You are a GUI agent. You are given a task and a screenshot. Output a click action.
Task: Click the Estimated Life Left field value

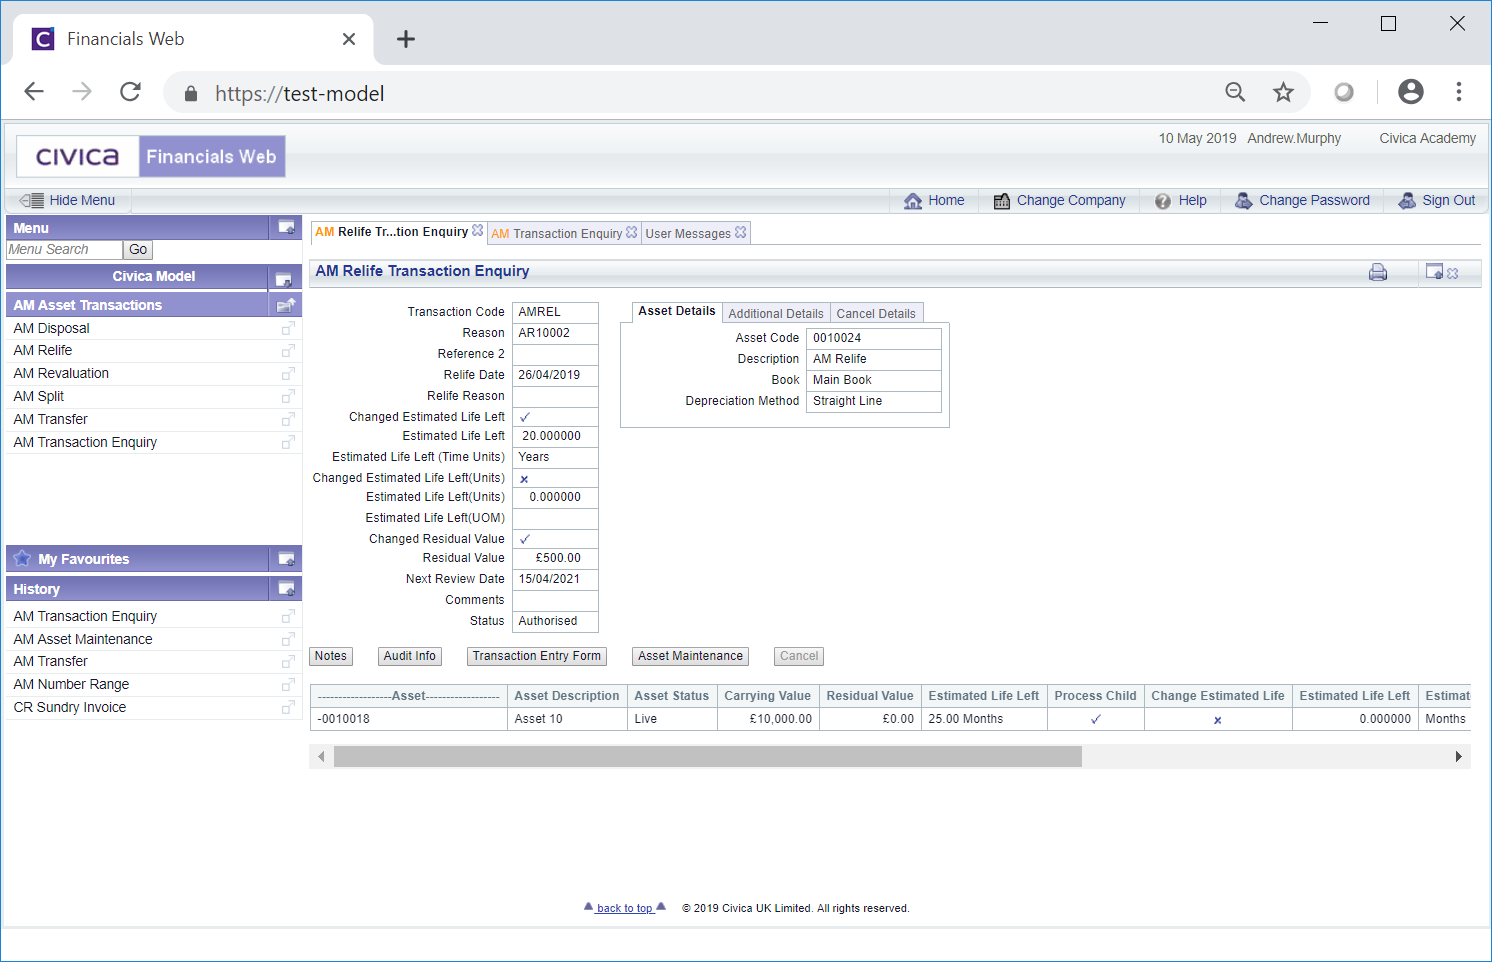555,436
